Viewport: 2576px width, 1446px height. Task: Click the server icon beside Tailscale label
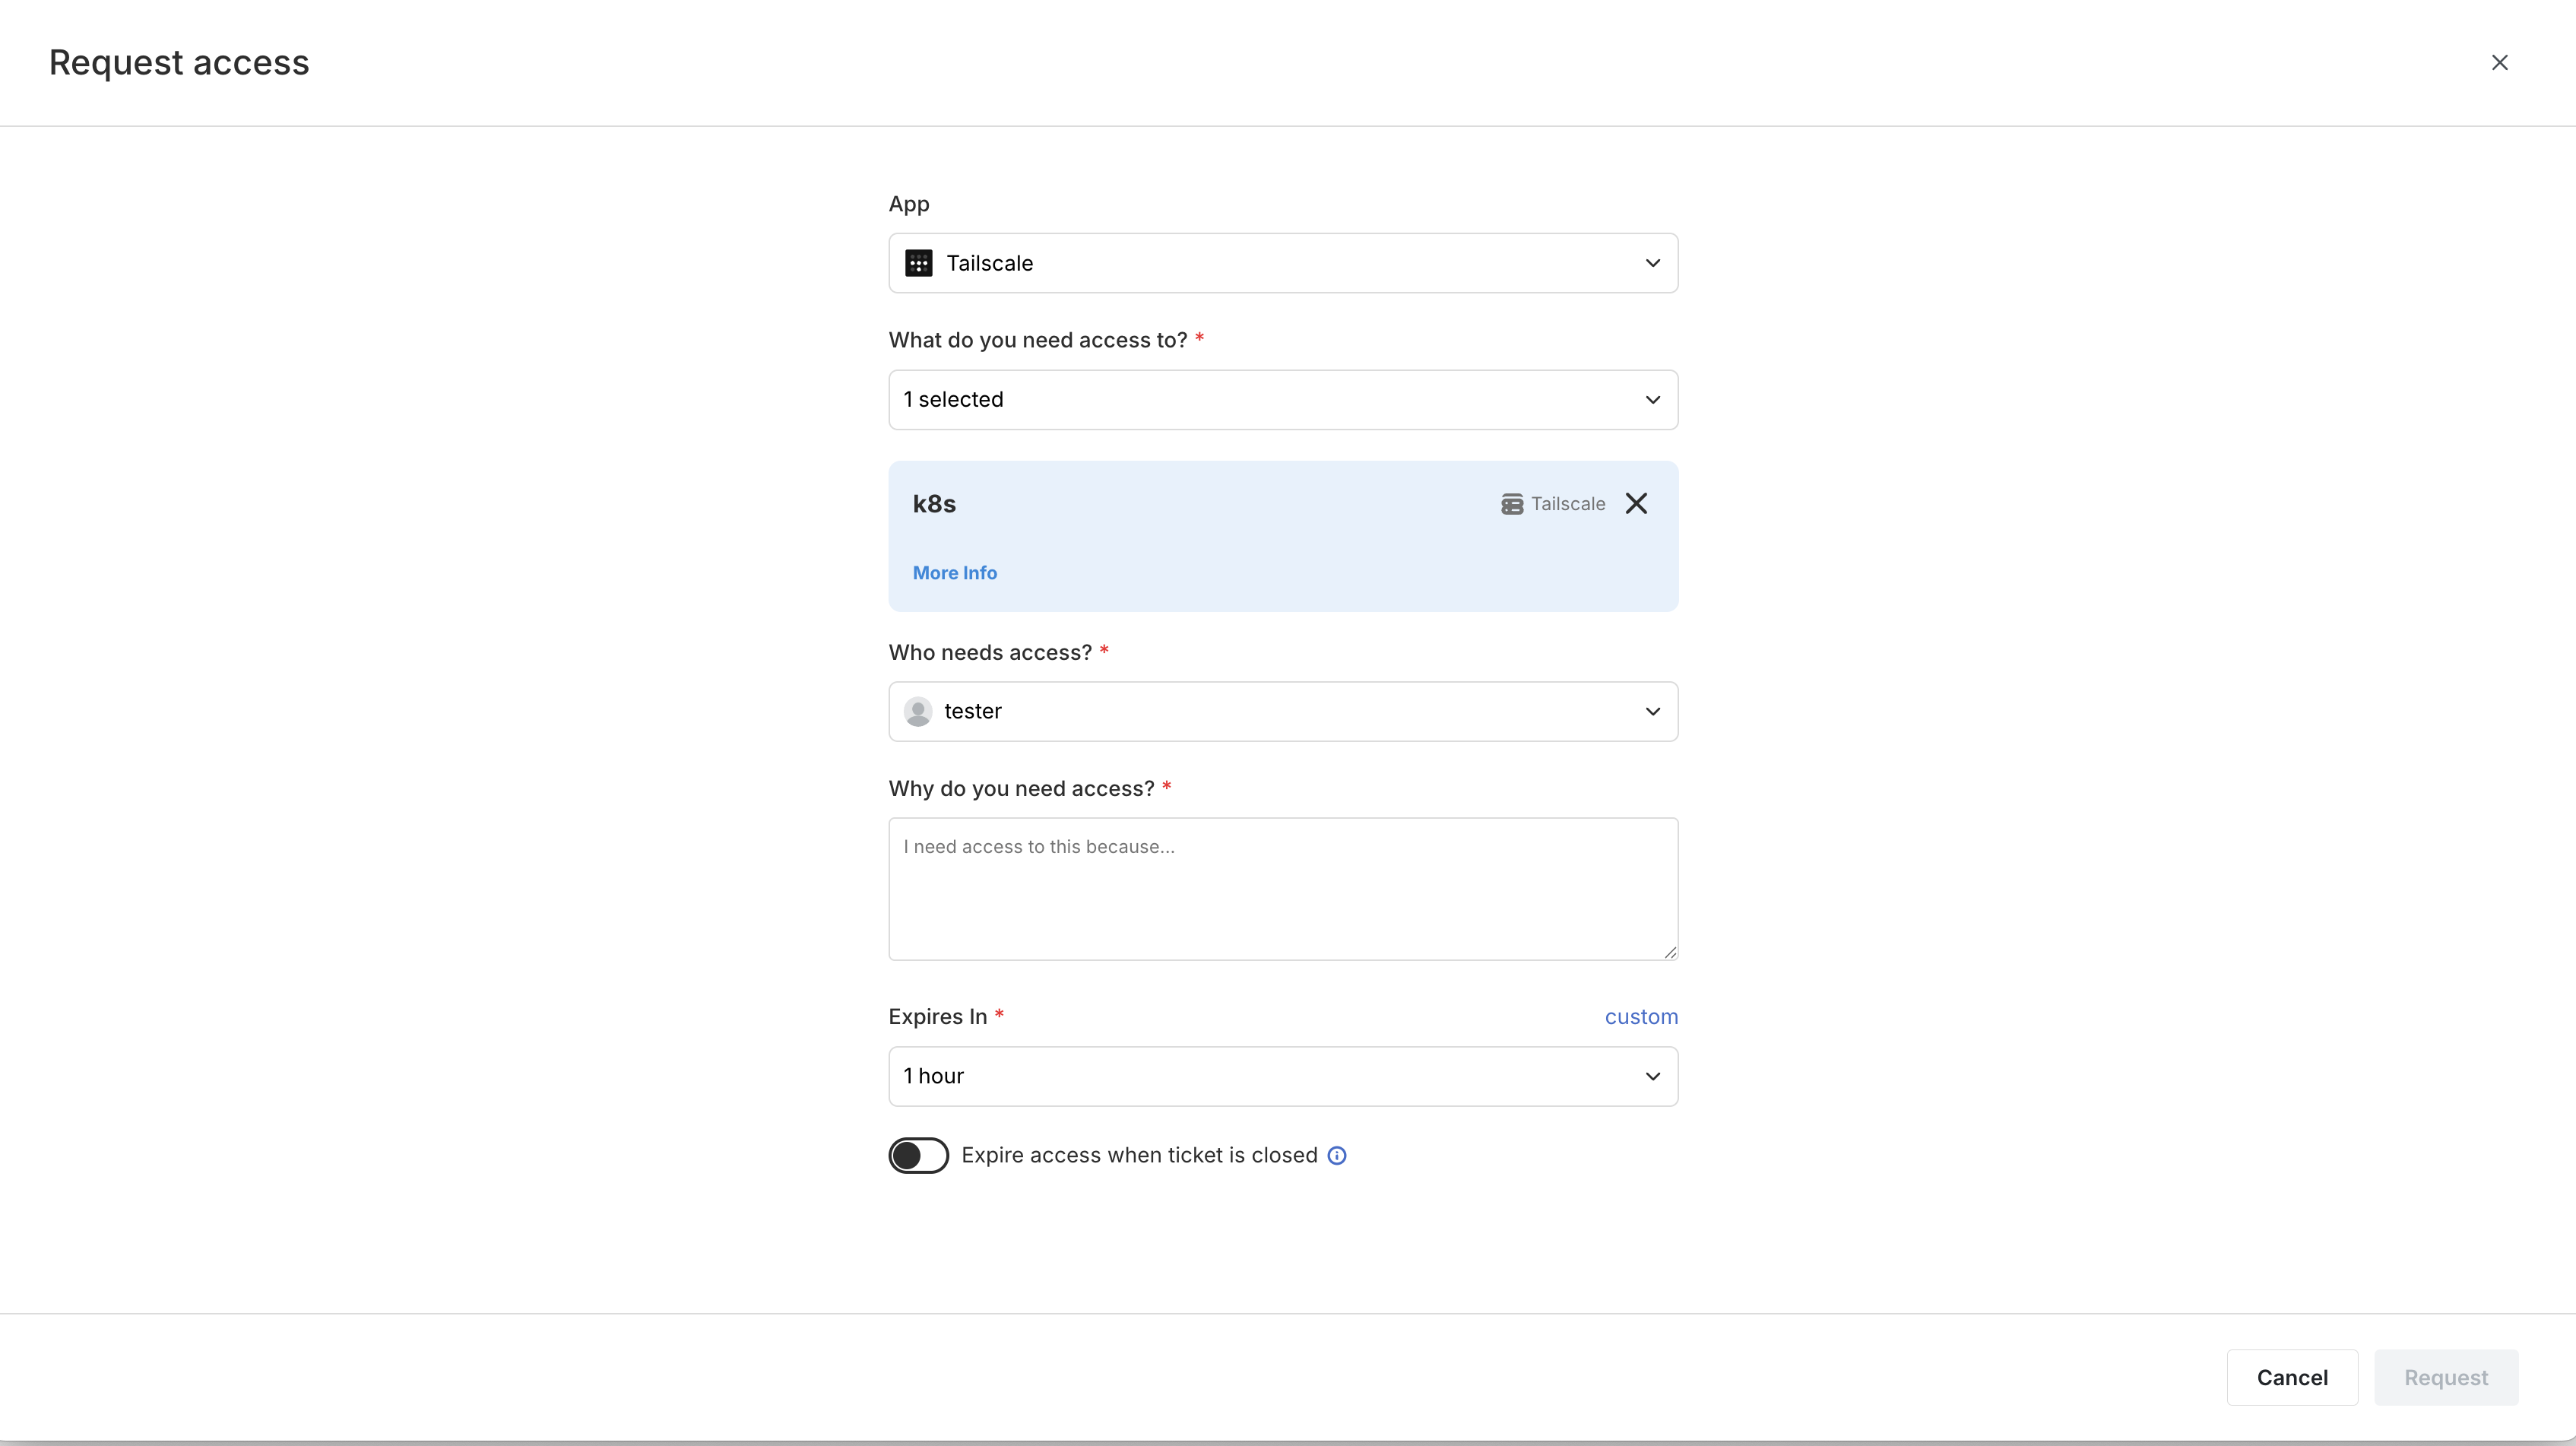tap(1511, 504)
